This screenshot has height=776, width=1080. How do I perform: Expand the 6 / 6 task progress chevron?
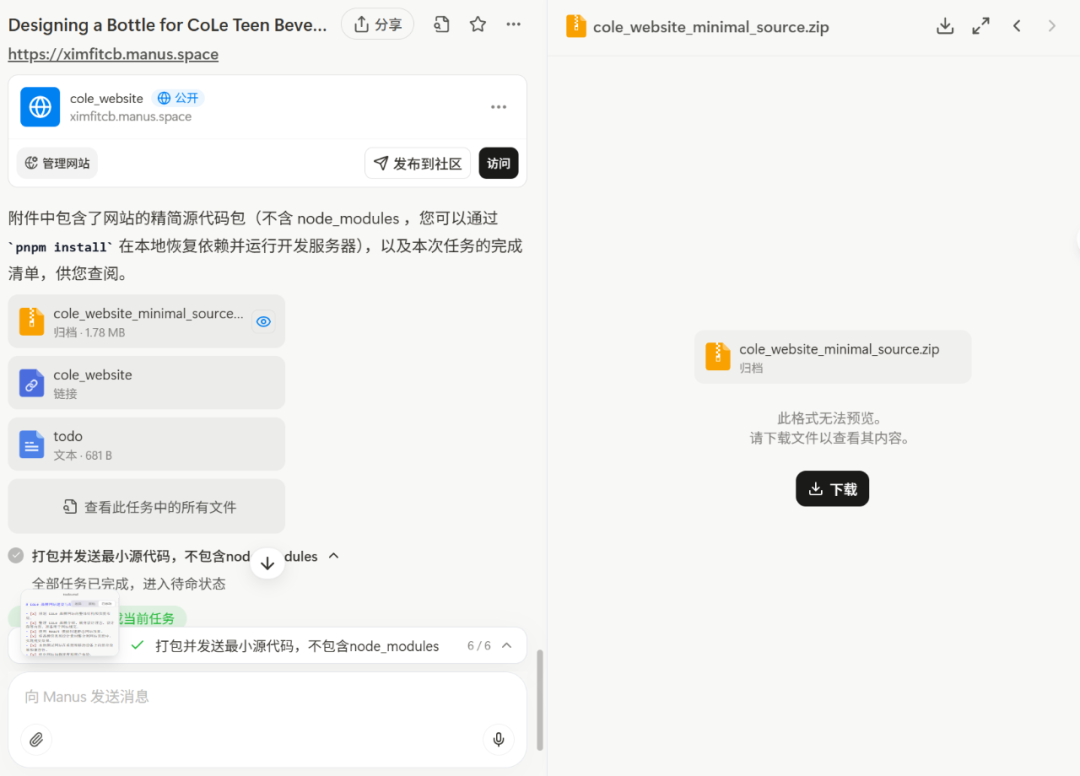(507, 646)
